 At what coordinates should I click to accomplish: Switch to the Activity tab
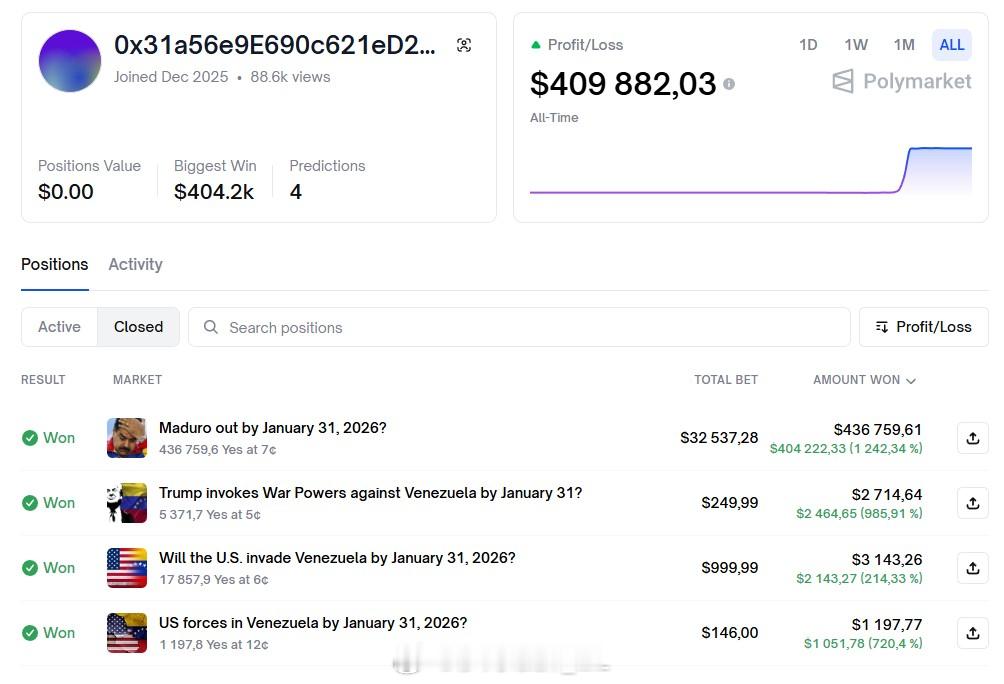click(135, 264)
